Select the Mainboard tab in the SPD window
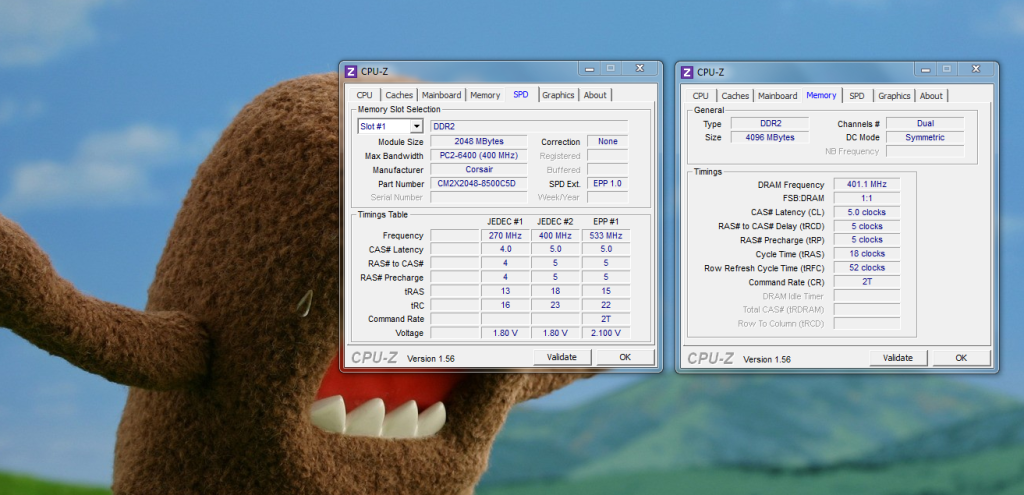 [x=441, y=95]
